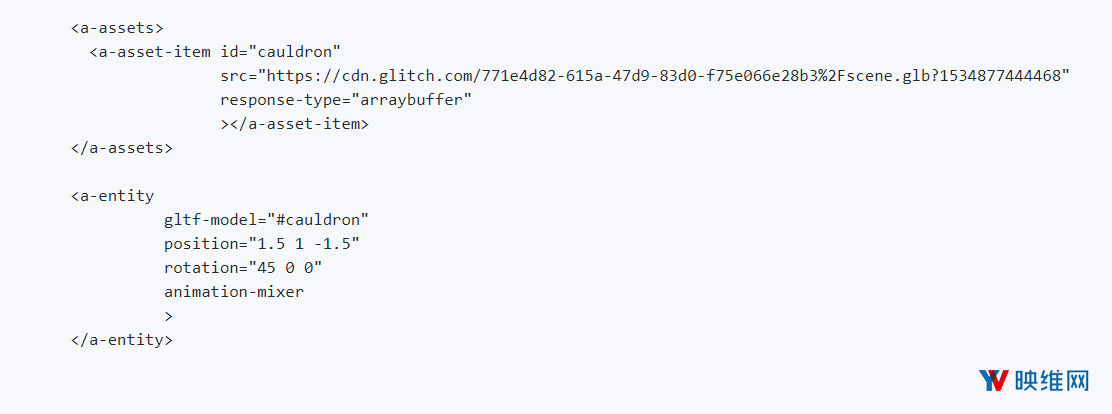Click the "arraybuffer" string value
The width and height of the screenshot is (1112, 414).
click(x=411, y=100)
